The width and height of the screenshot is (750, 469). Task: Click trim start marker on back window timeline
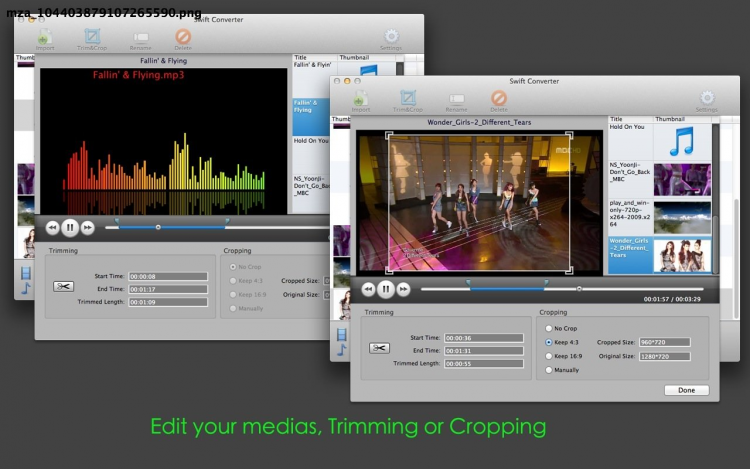117,221
